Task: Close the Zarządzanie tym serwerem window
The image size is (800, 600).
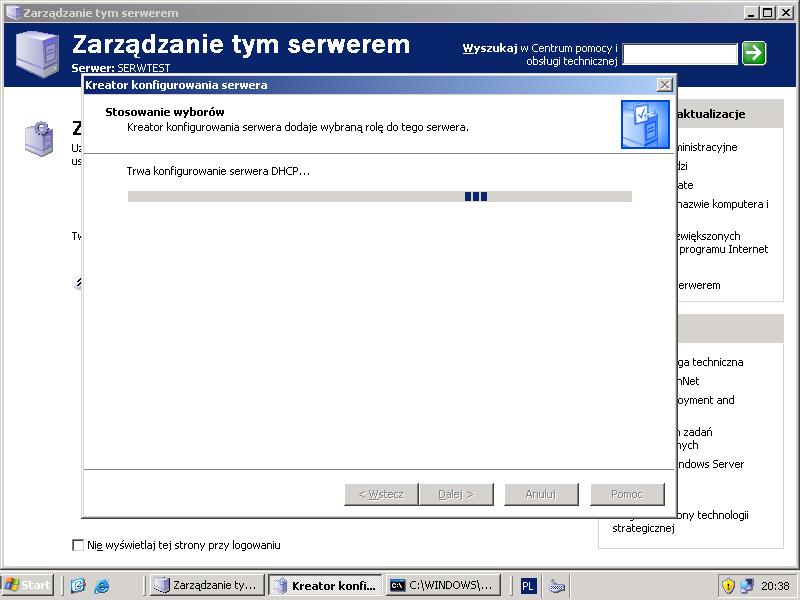Action: click(786, 13)
